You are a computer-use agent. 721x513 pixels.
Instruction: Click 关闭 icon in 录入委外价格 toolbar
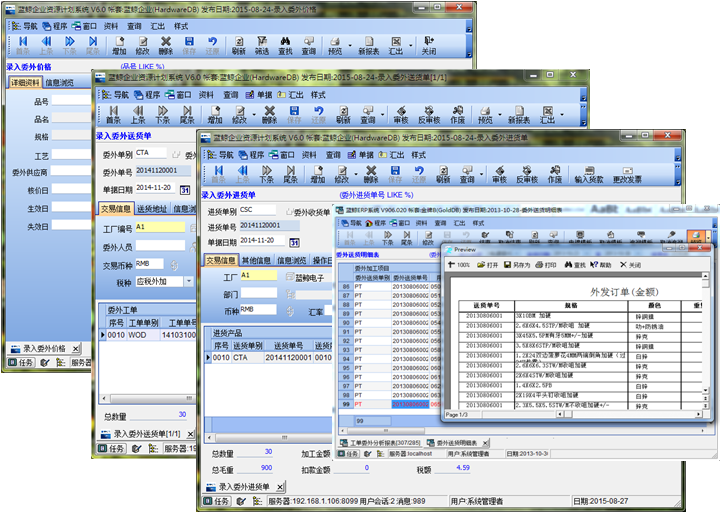(429, 46)
